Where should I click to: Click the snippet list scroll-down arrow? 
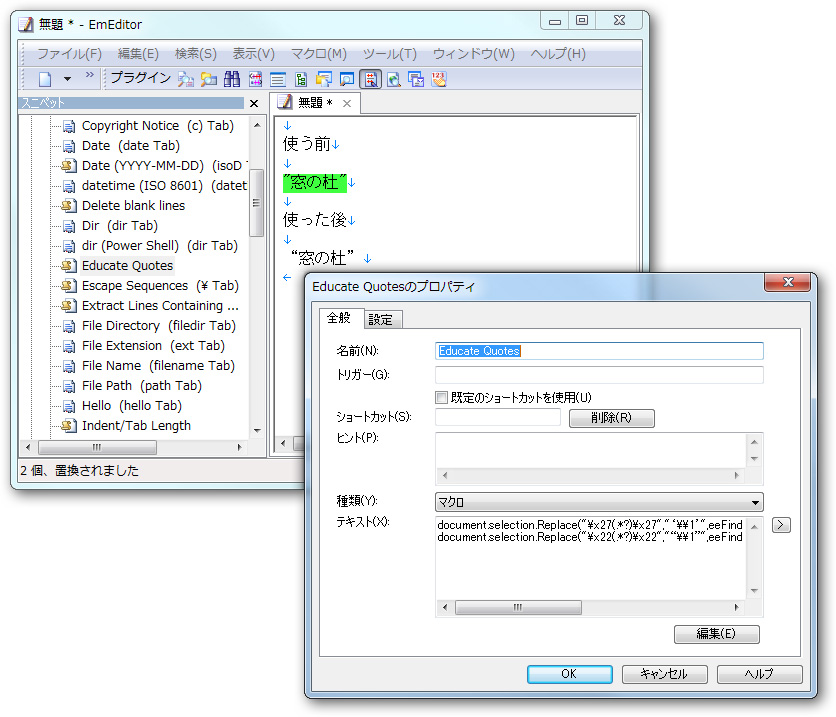click(x=258, y=430)
